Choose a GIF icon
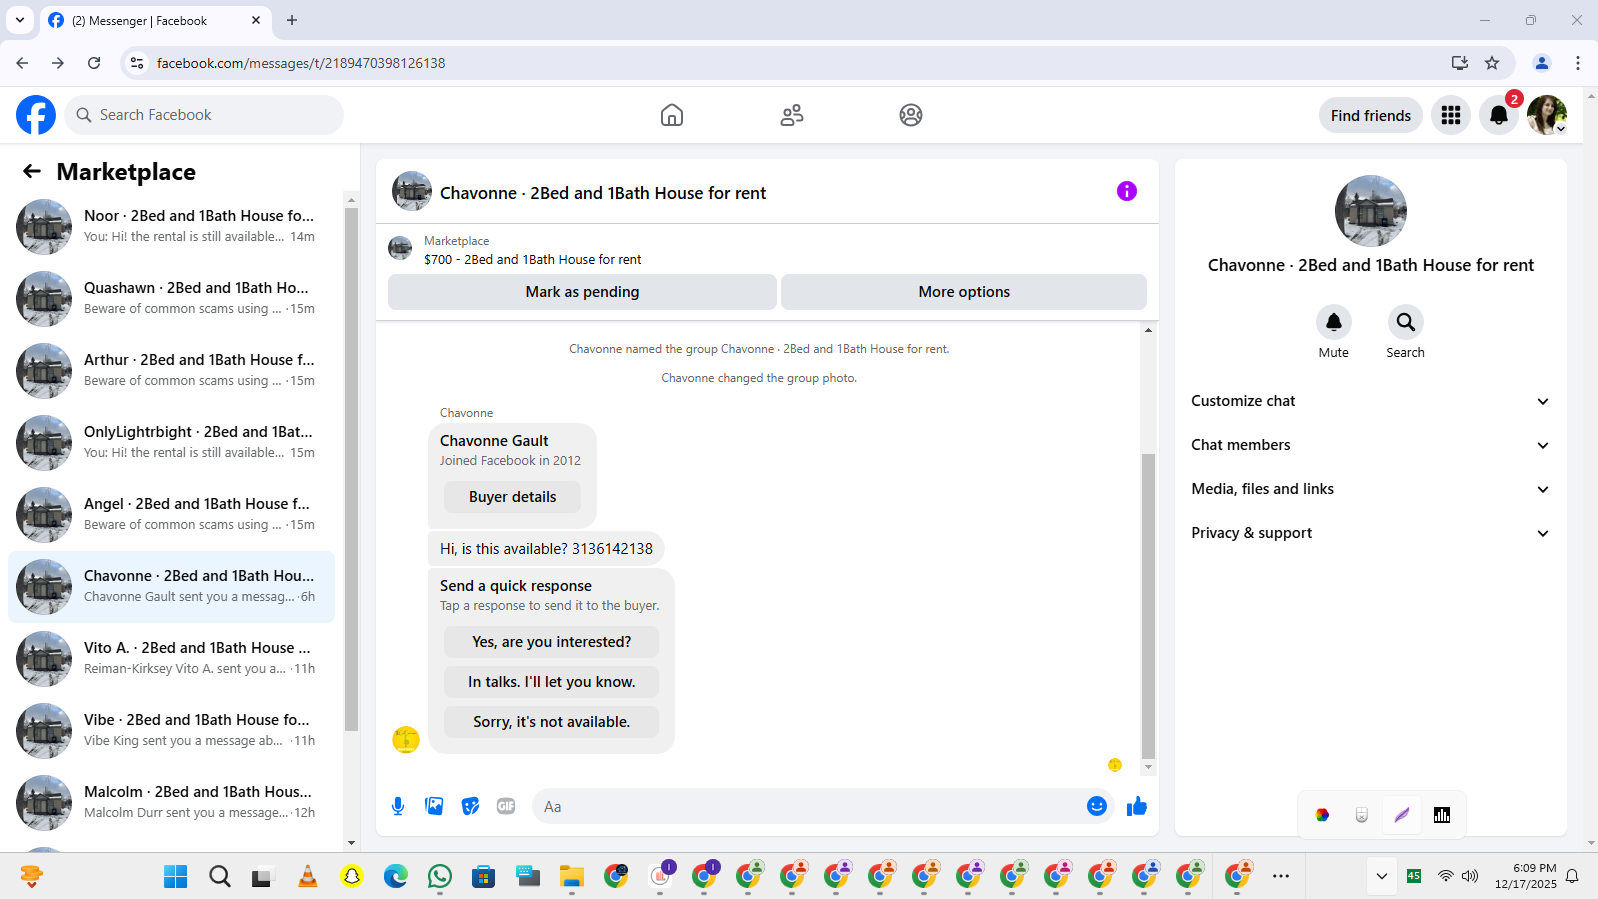Screen dimensions: 1598x899 506,806
